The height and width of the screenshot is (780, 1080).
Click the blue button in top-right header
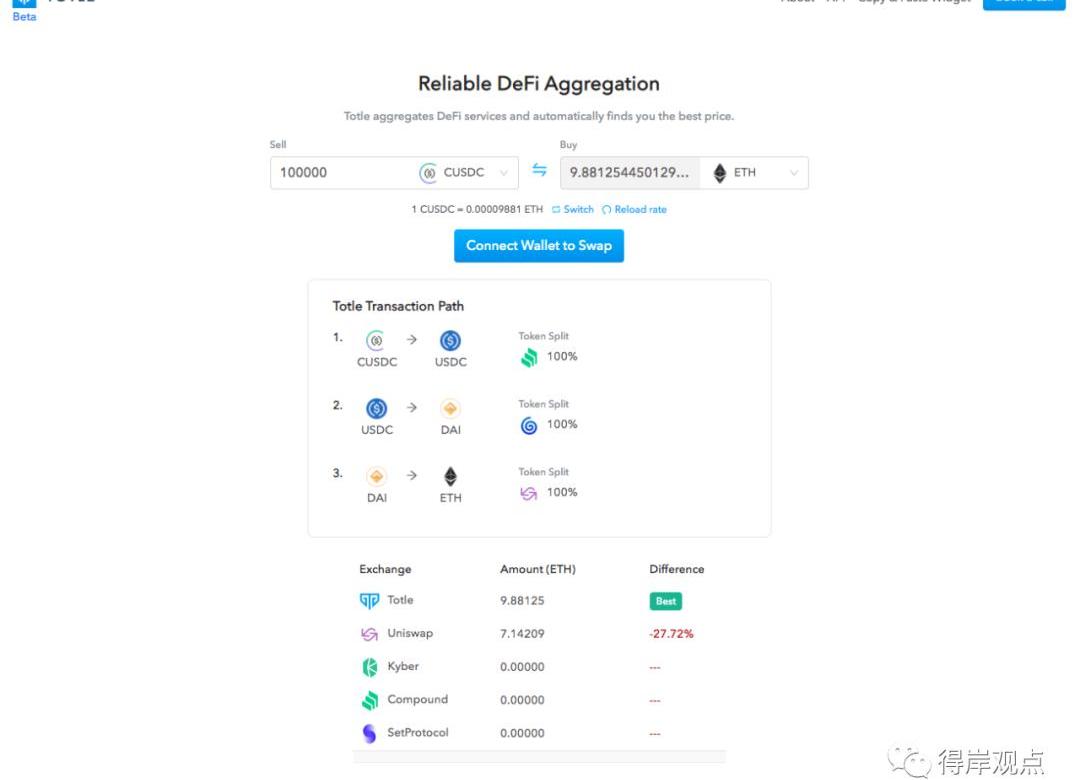click(1023, 3)
